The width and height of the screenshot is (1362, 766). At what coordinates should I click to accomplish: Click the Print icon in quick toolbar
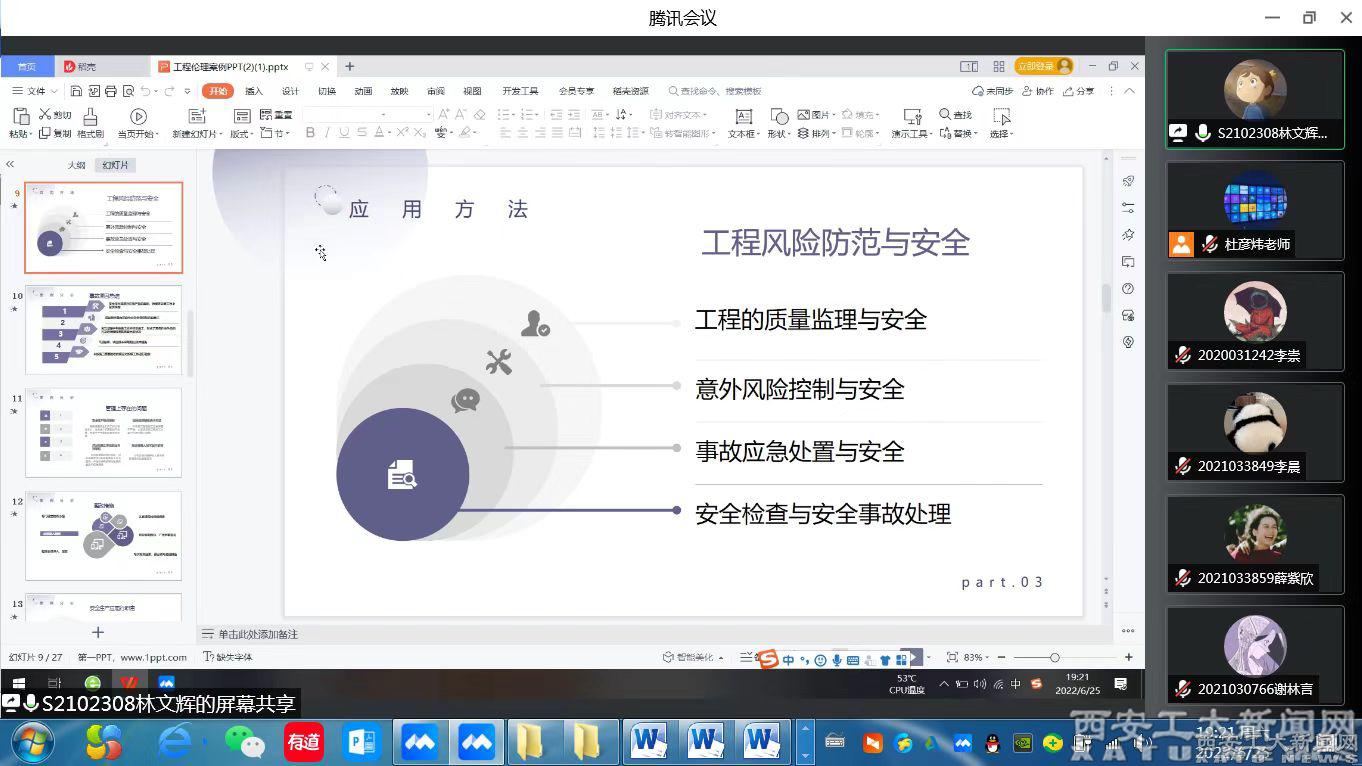tap(110, 91)
